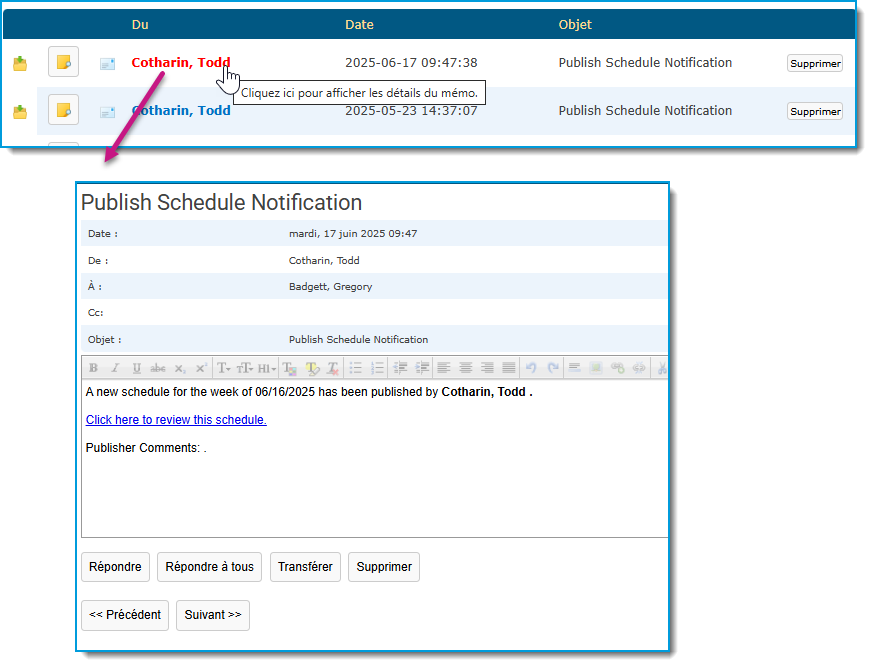Apply superscript formatting
871x666 pixels.
tap(201, 368)
